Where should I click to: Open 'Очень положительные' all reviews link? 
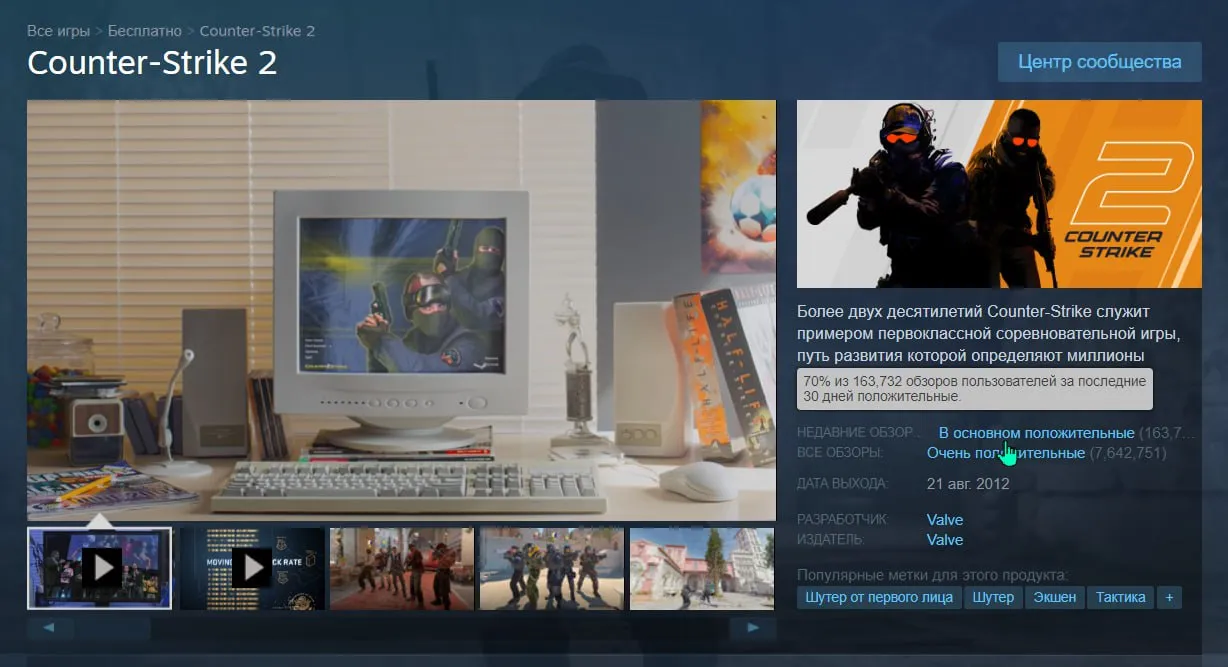point(1006,453)
